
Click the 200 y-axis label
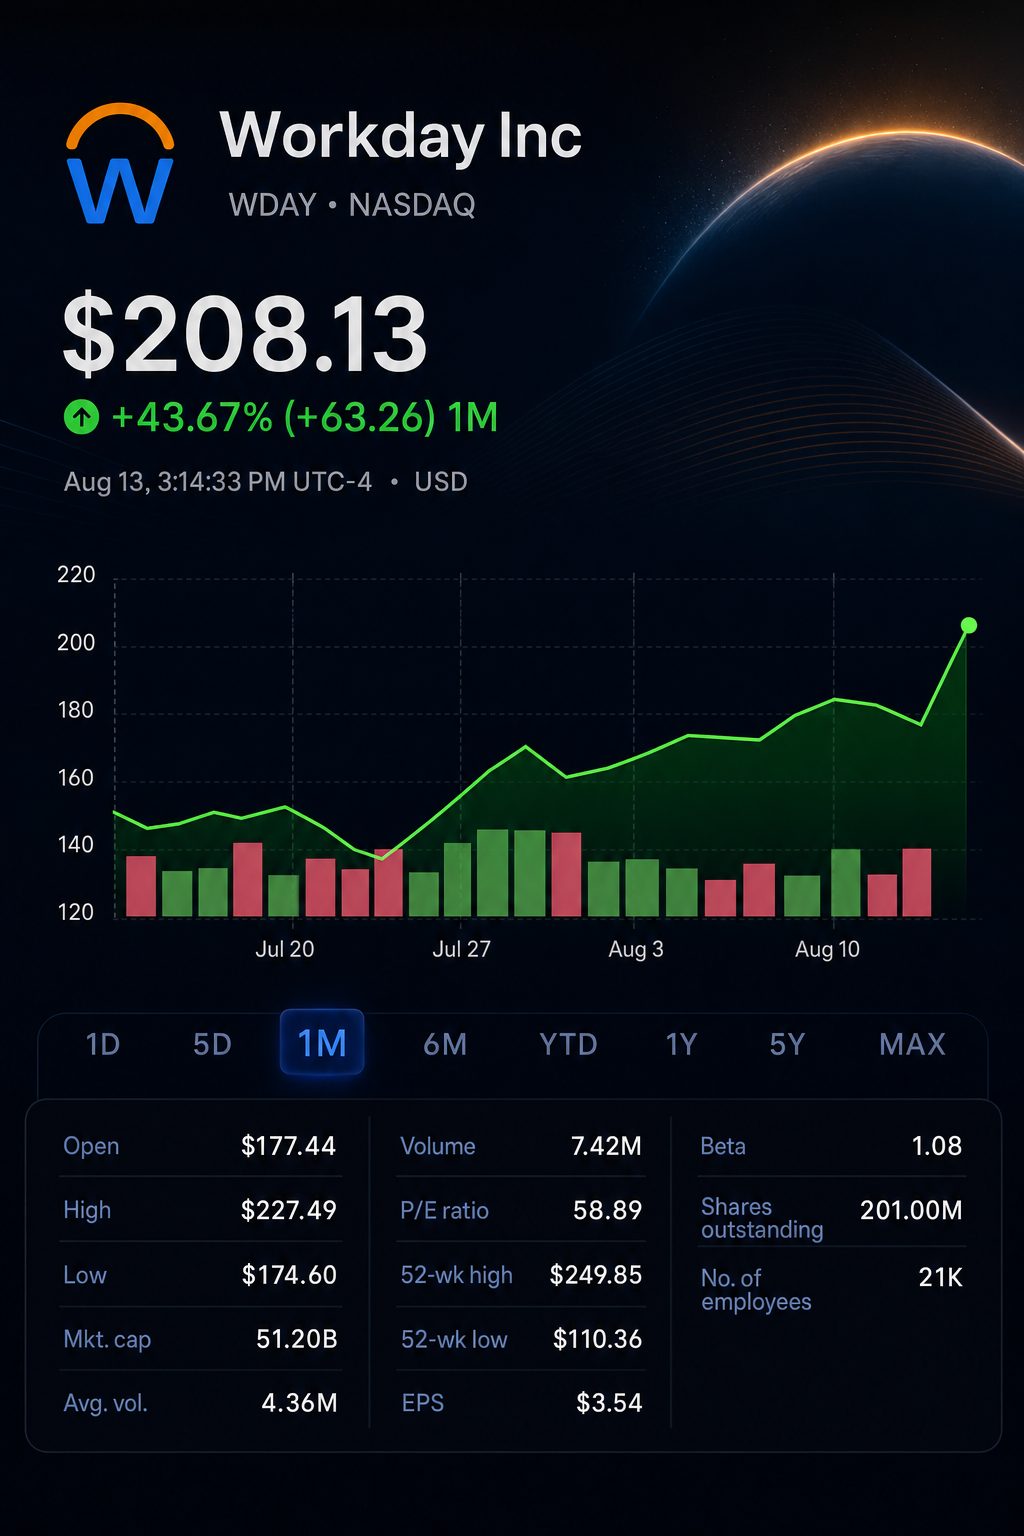pyautogui.click(x=76, y=643)
